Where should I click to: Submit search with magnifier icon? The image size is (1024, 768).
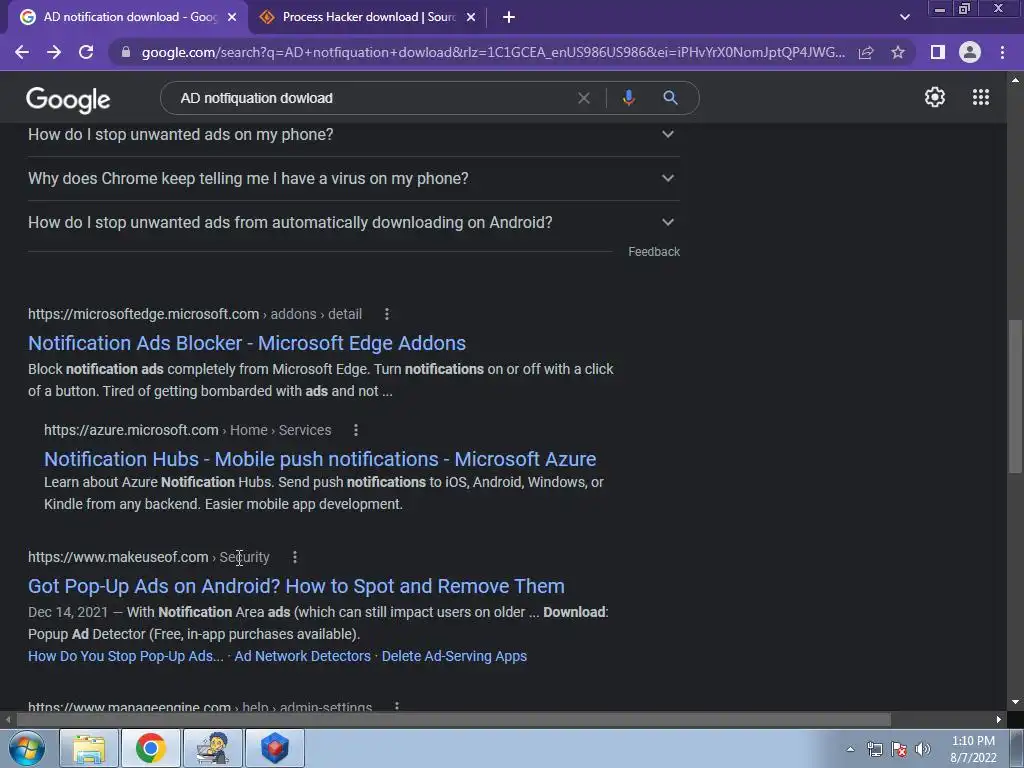tap(670, 98)
